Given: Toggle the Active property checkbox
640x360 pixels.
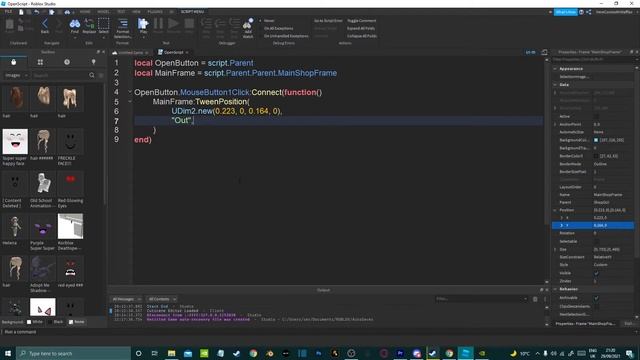Looking at the screenshot, I should (x=596, y=116).
